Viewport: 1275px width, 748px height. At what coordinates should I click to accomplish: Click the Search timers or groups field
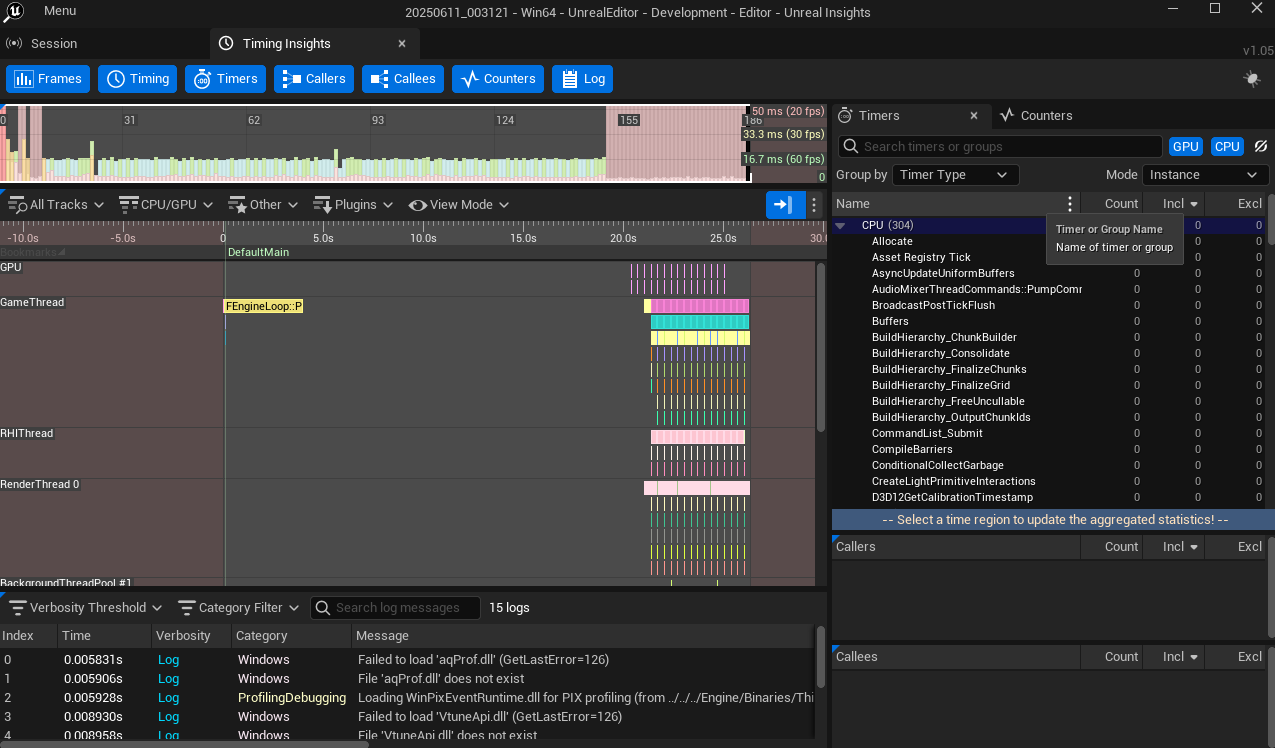tap(1000, 146)
